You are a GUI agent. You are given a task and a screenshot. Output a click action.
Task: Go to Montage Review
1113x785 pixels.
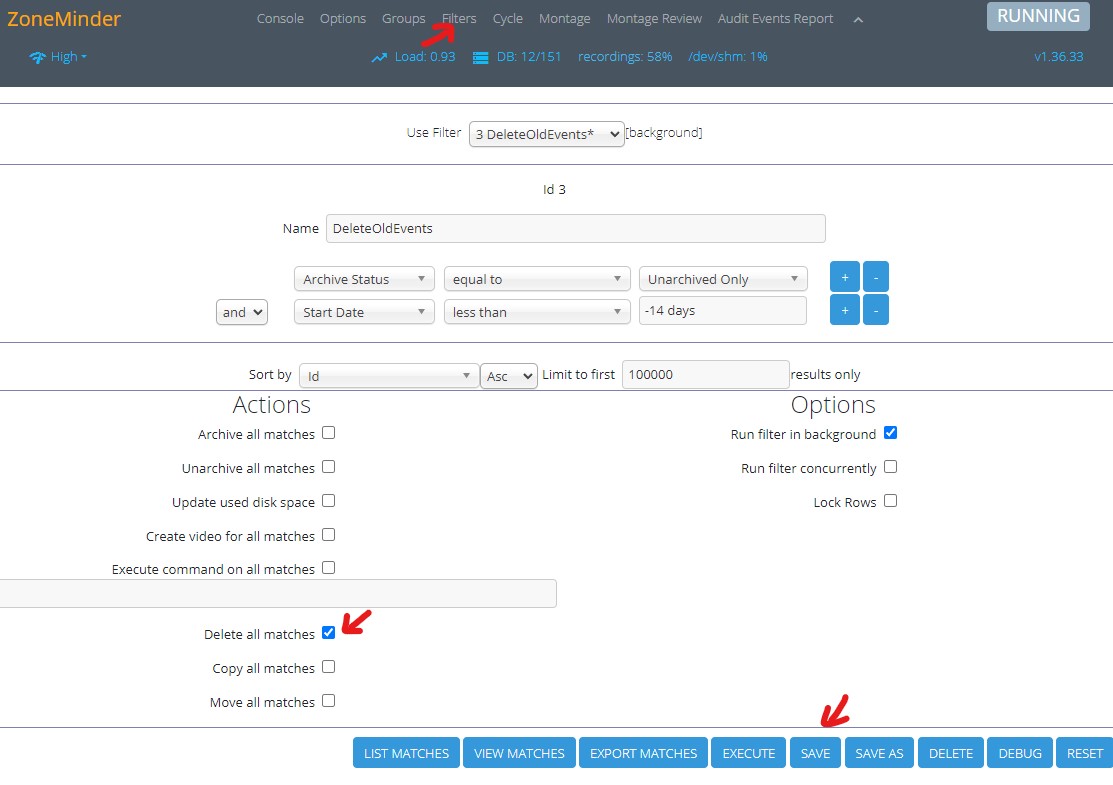pyautogui.click(x=654, y=19)
